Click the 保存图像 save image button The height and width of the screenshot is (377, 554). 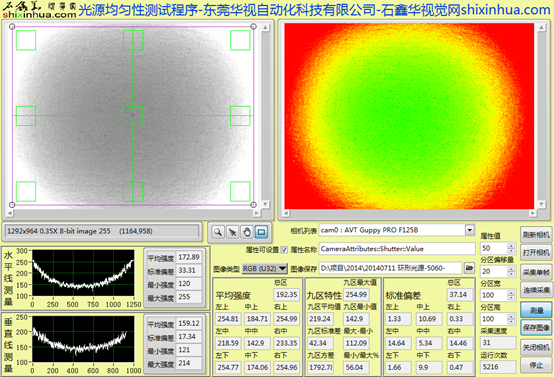(x=536, y=328)
